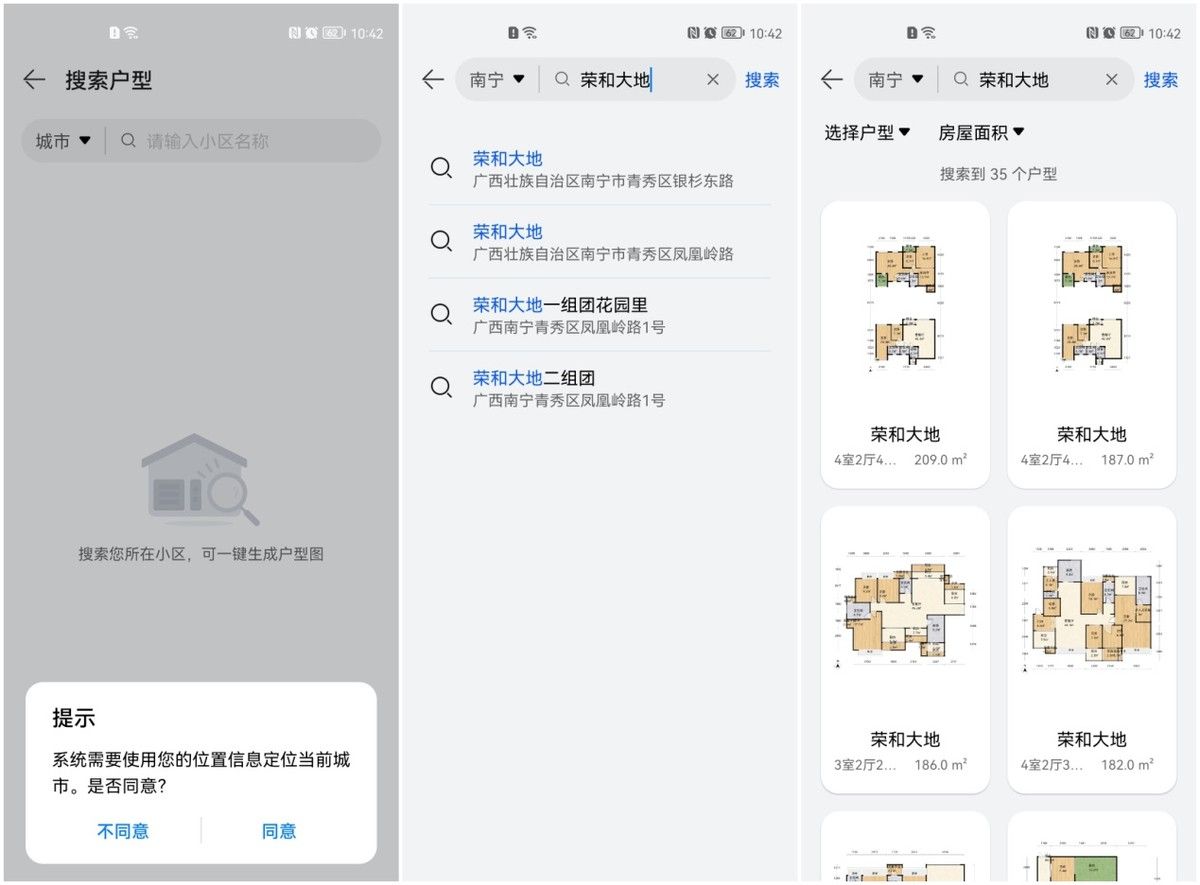Select 荣和大地 suggestion on 银杉东路

coord(600,169)
